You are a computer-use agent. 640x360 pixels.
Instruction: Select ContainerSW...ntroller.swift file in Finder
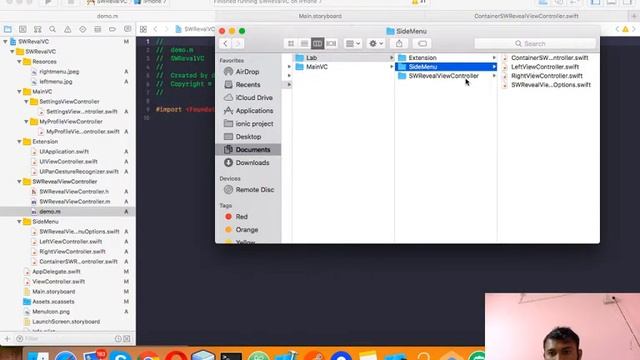548,58
